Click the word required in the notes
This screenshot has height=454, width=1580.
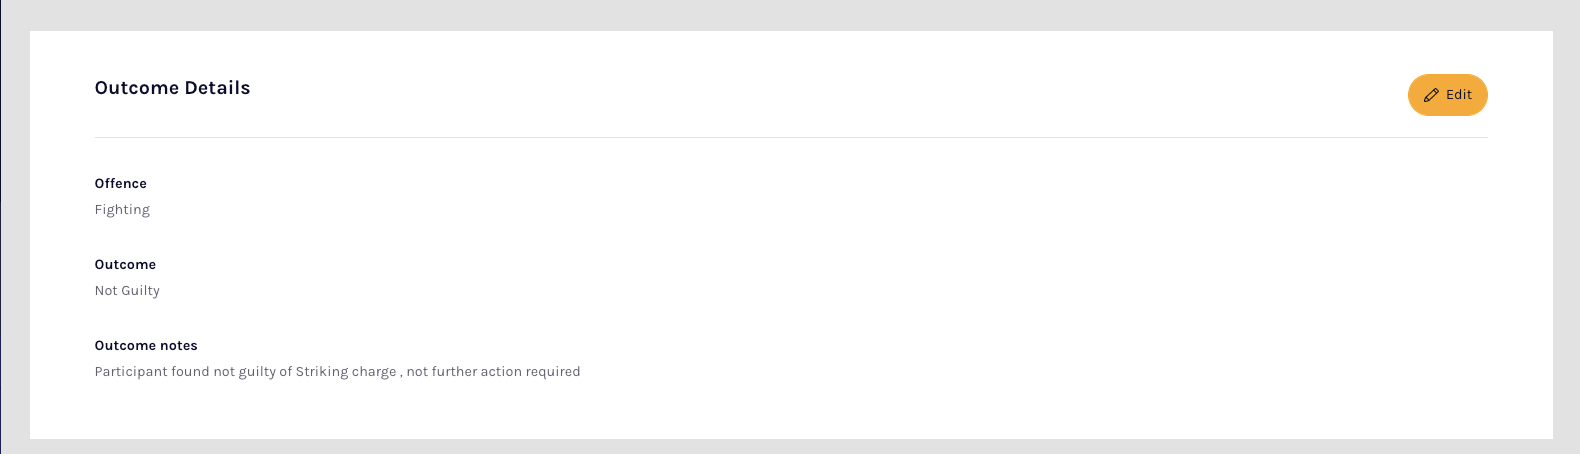pos(553,372)
